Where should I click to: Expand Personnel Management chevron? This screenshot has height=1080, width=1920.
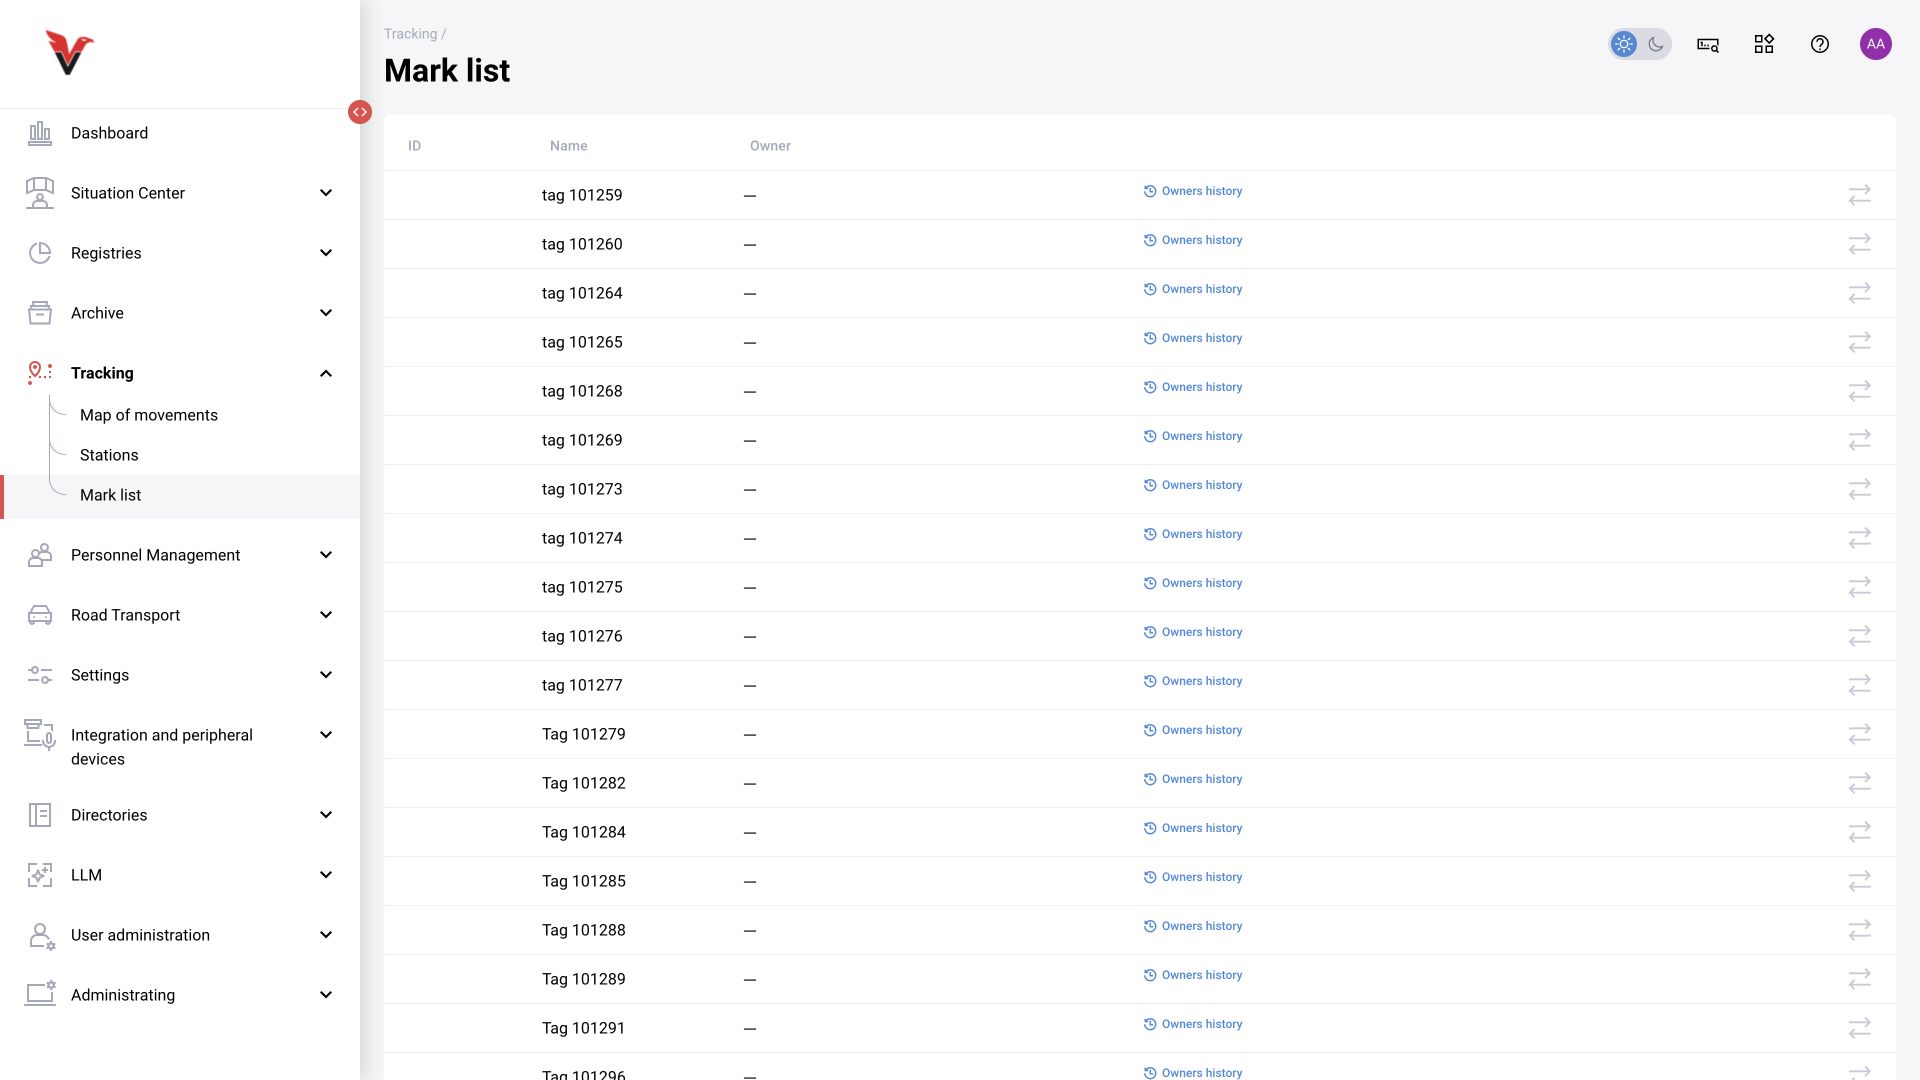click(x=326, y=555)
